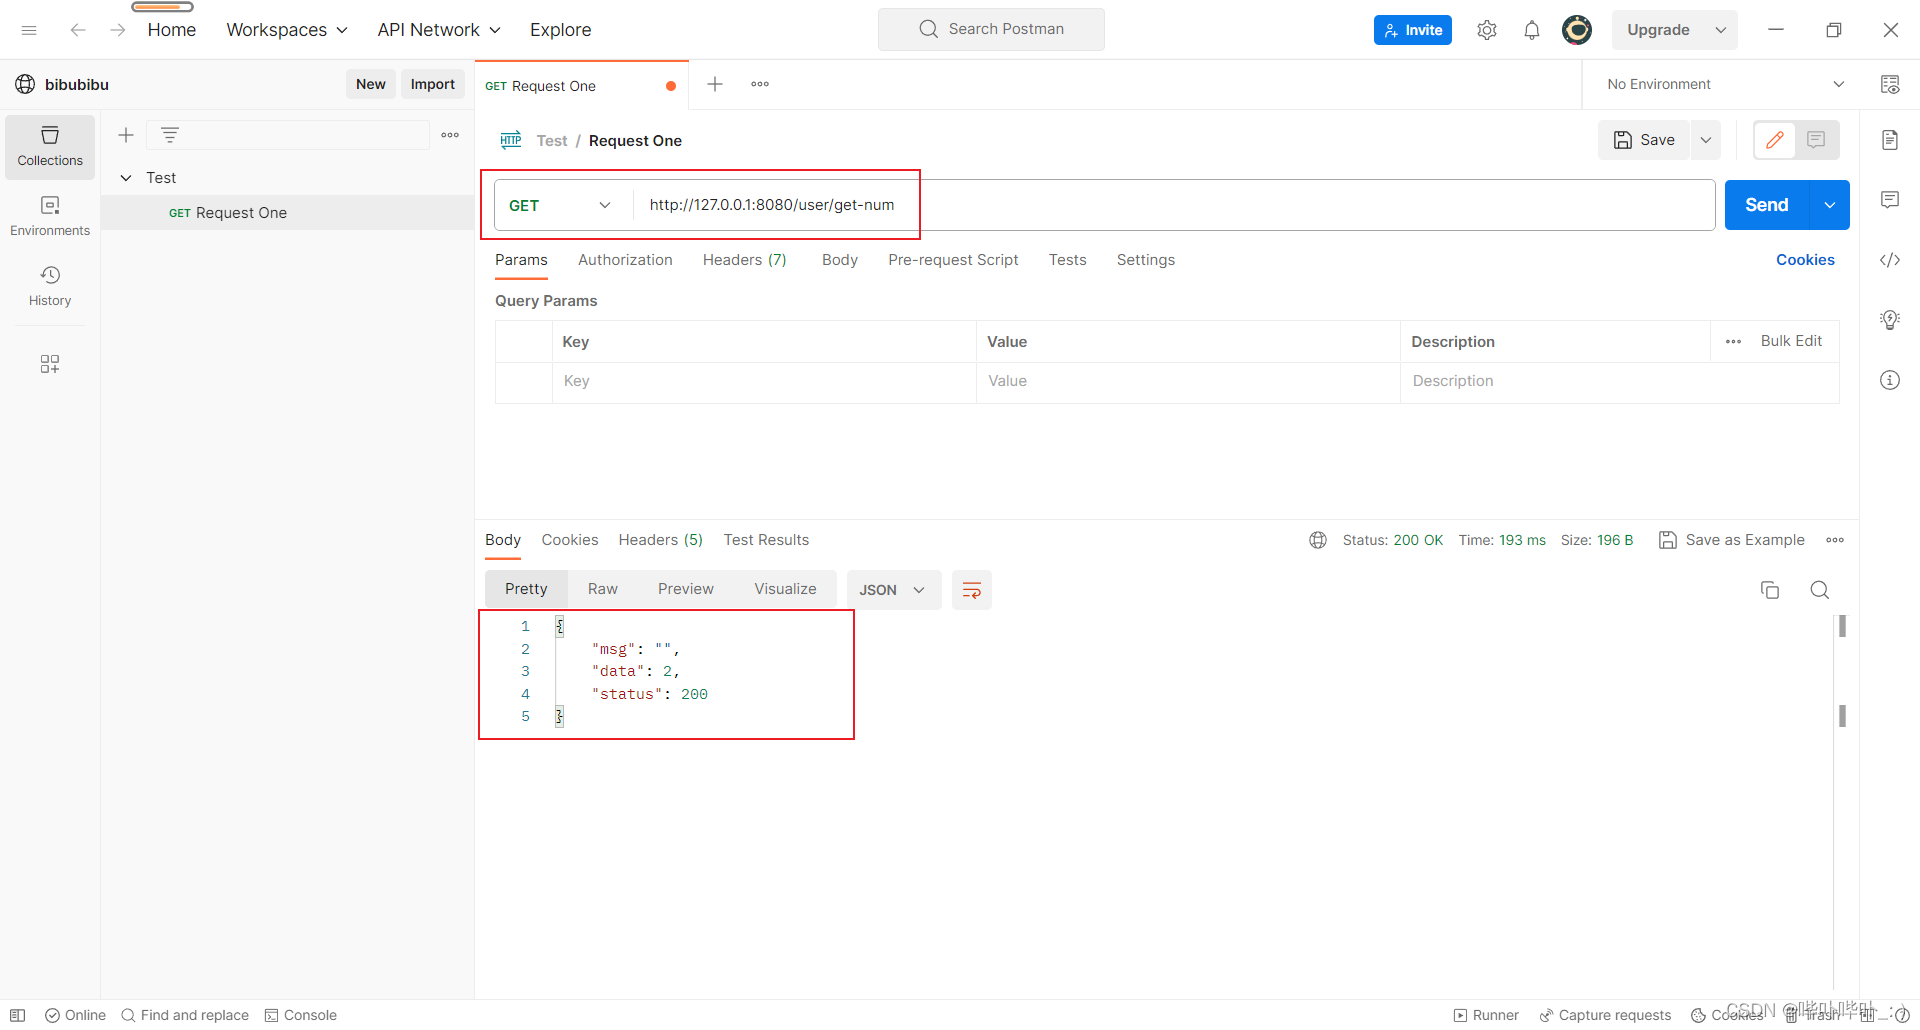Switch response view to Visualize

(785, 589)
